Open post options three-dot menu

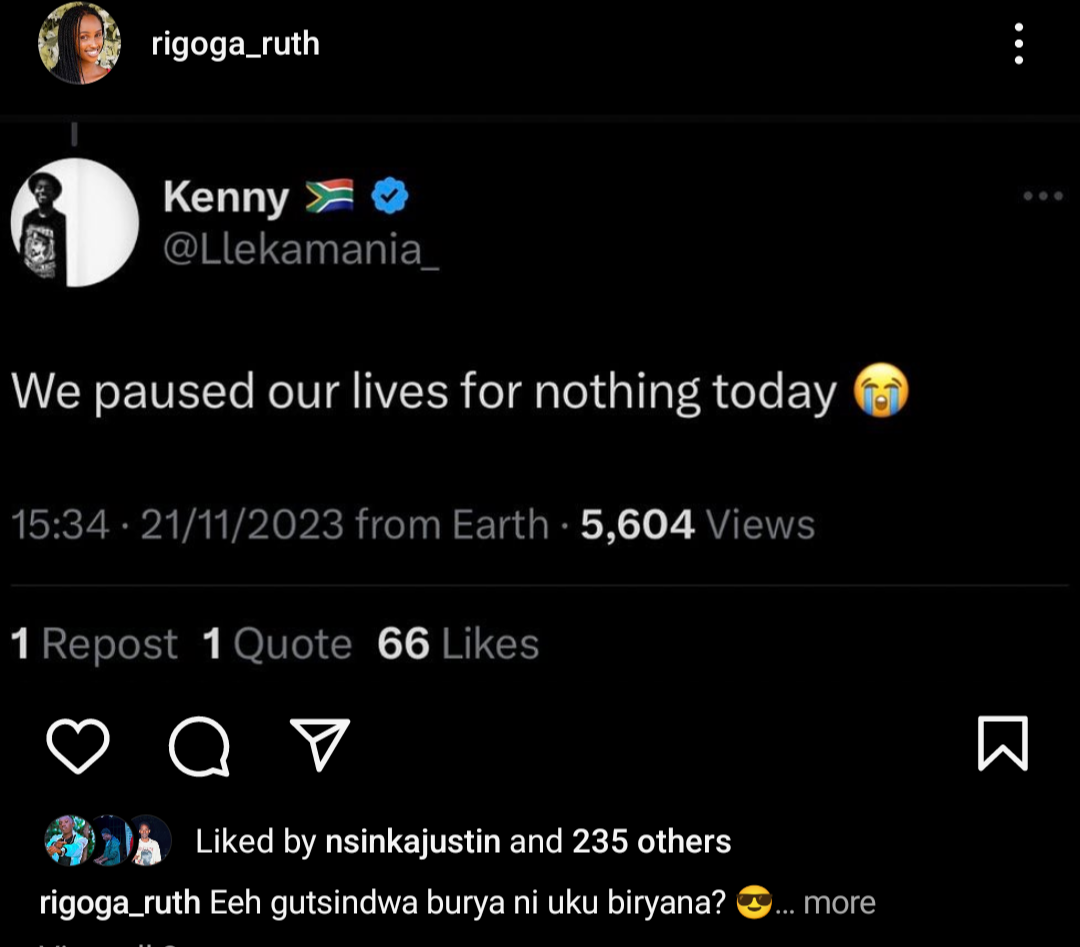tap(1018, 45)
